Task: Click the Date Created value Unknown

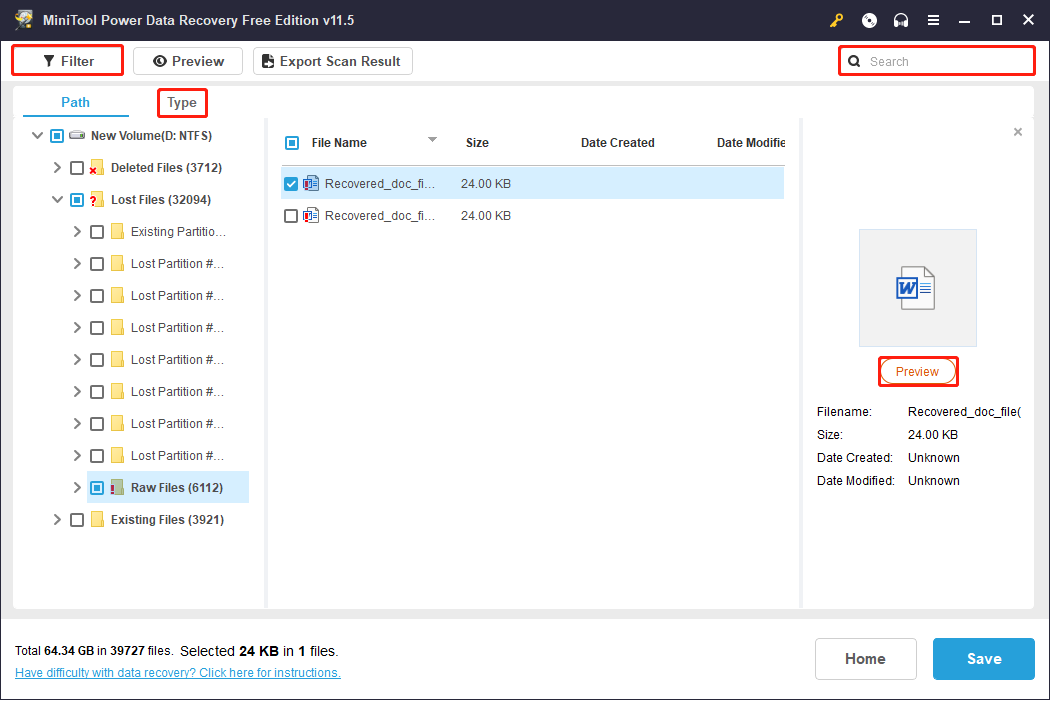Action: click(934, 458)
